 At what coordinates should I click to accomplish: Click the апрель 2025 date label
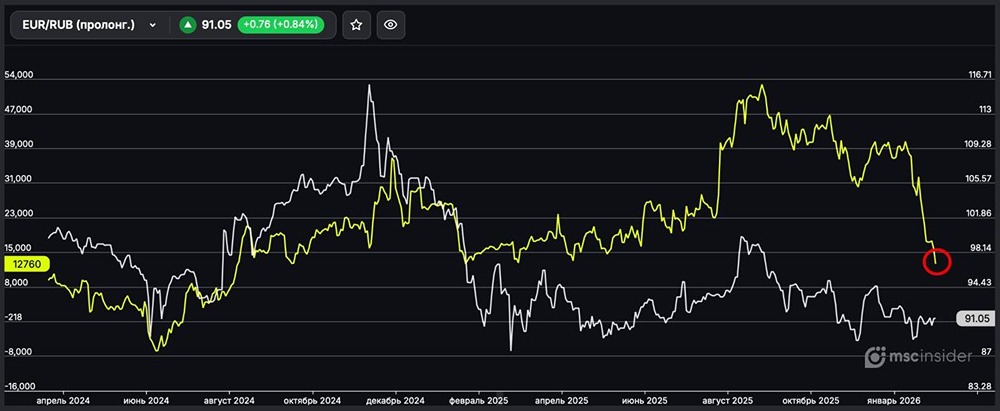tap(562, 400)
